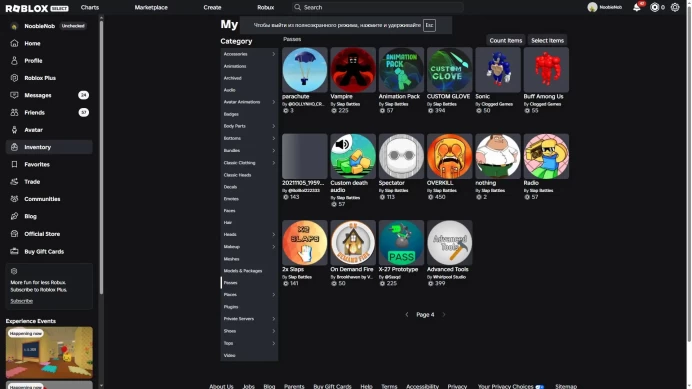Screen dimensions: 692x389
Task: Click Slap Battles creator link under Vampire
Action: coord(348,104)
